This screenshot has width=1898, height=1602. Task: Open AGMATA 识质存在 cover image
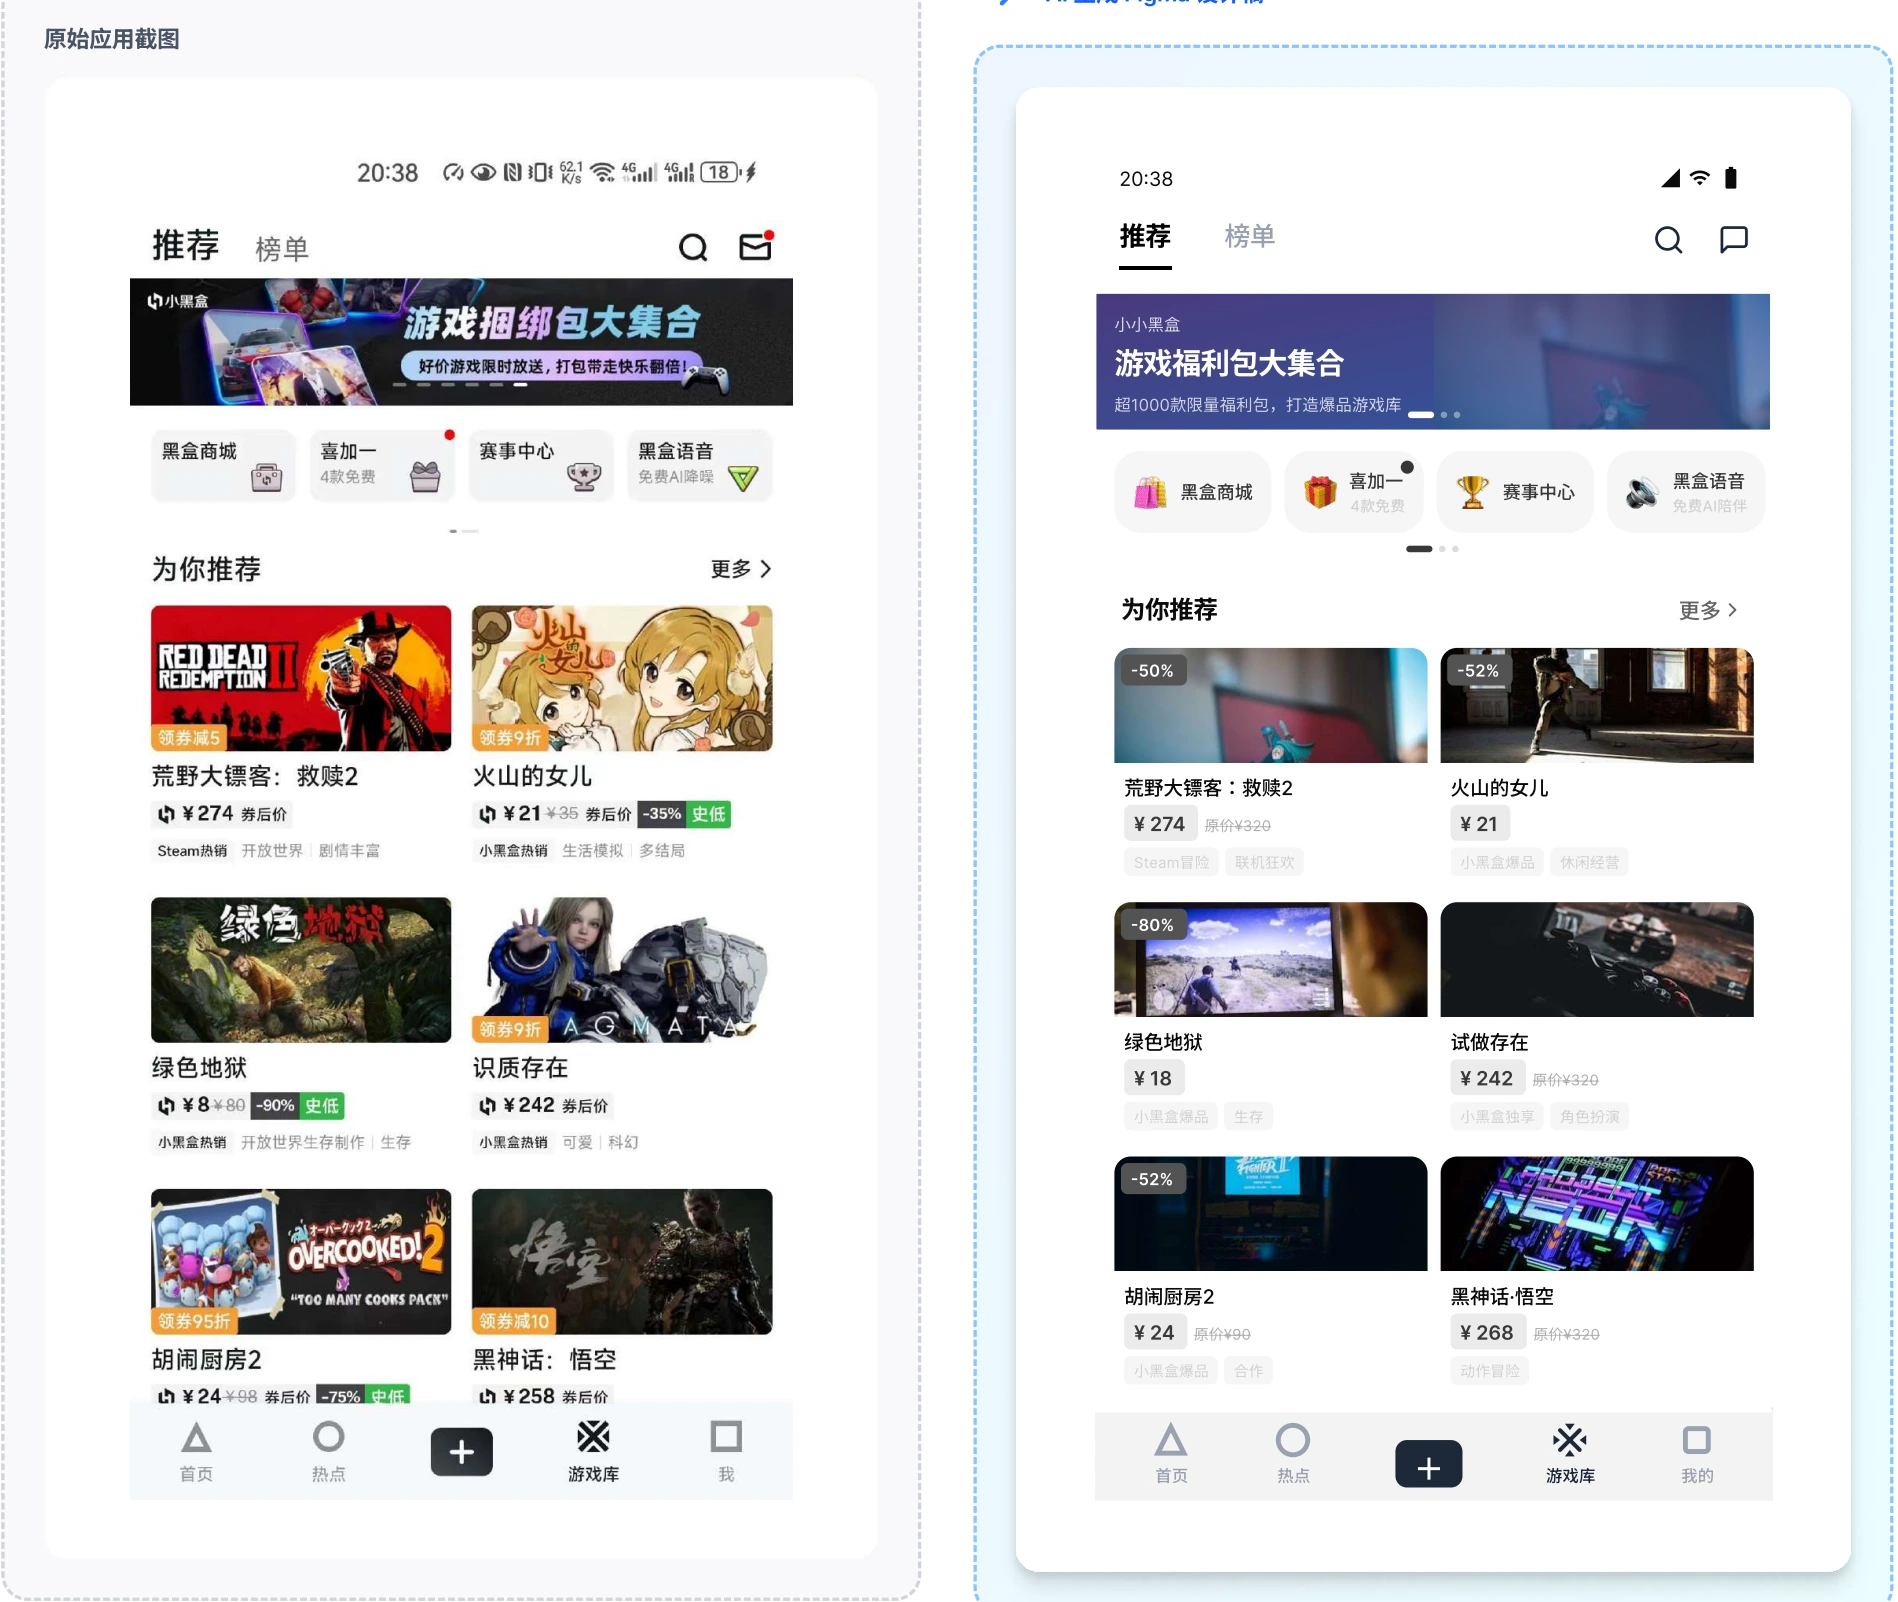tap(622, 970)
